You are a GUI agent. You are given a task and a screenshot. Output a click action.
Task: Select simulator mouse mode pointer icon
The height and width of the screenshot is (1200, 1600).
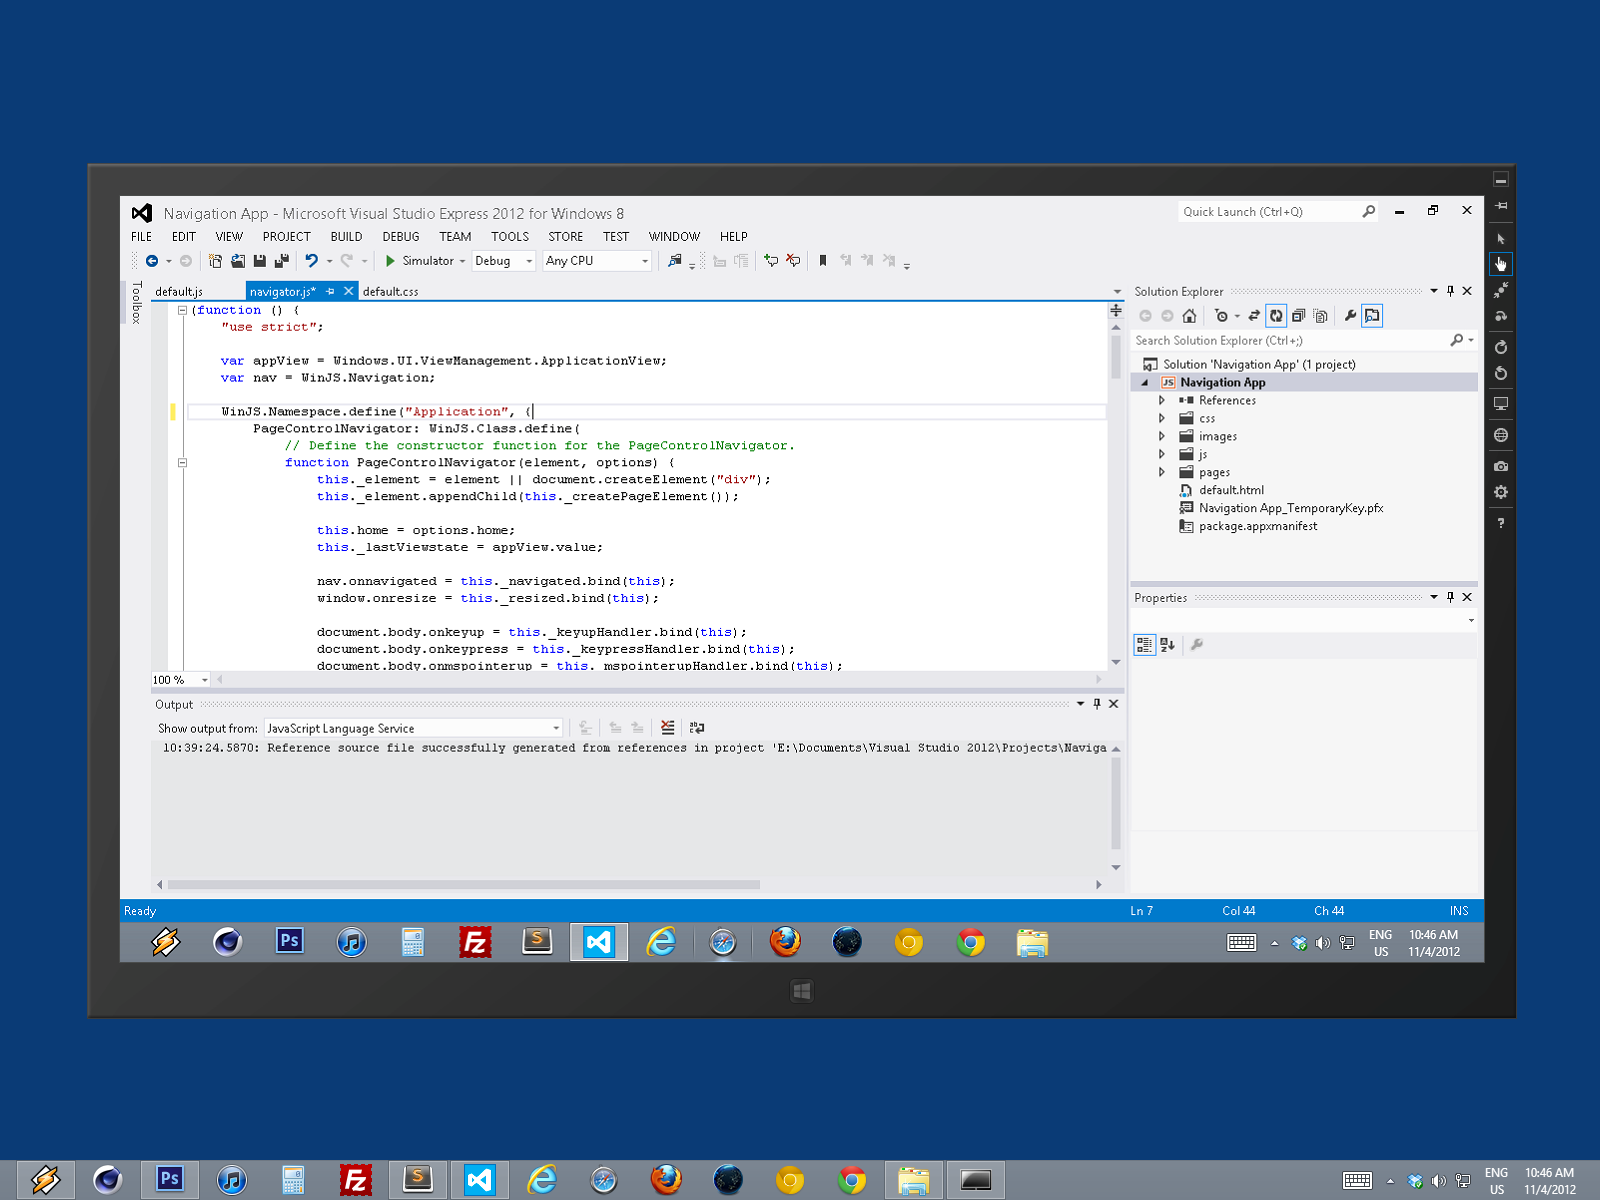tap(1501, 239)
